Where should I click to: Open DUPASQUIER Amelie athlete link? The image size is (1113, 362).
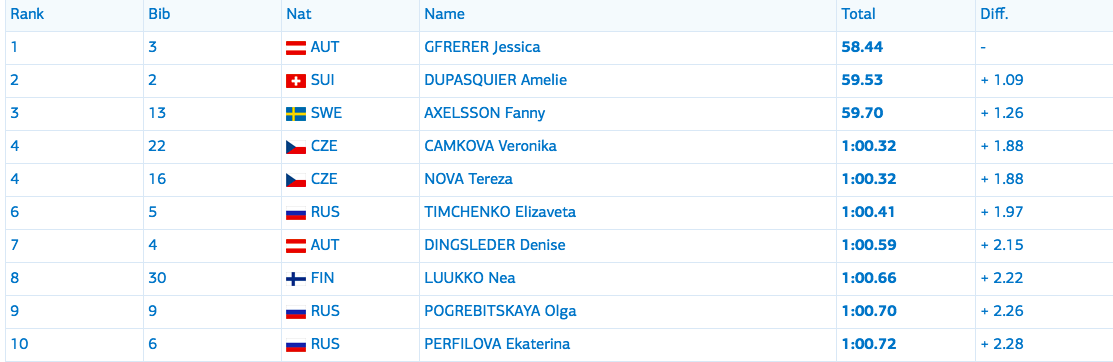click(495, 80)
